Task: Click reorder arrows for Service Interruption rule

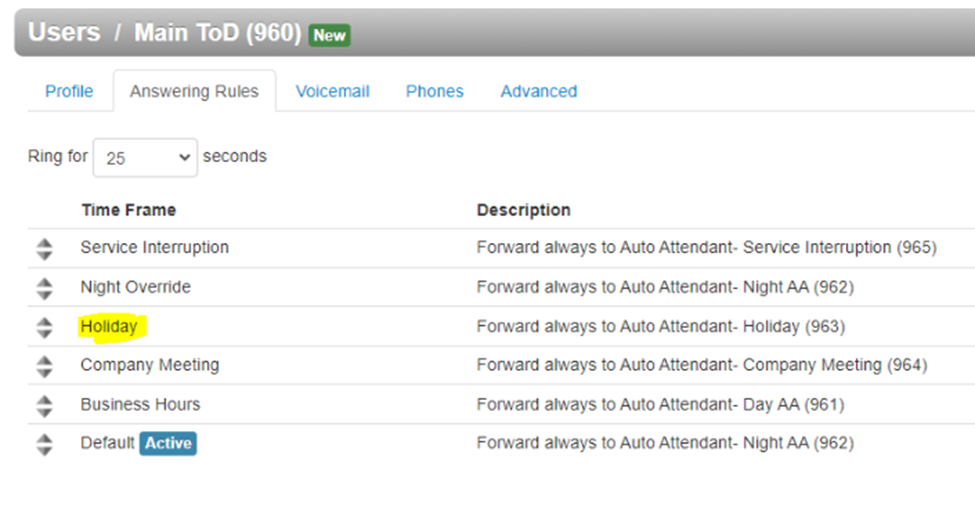Action: click(44, 249)
